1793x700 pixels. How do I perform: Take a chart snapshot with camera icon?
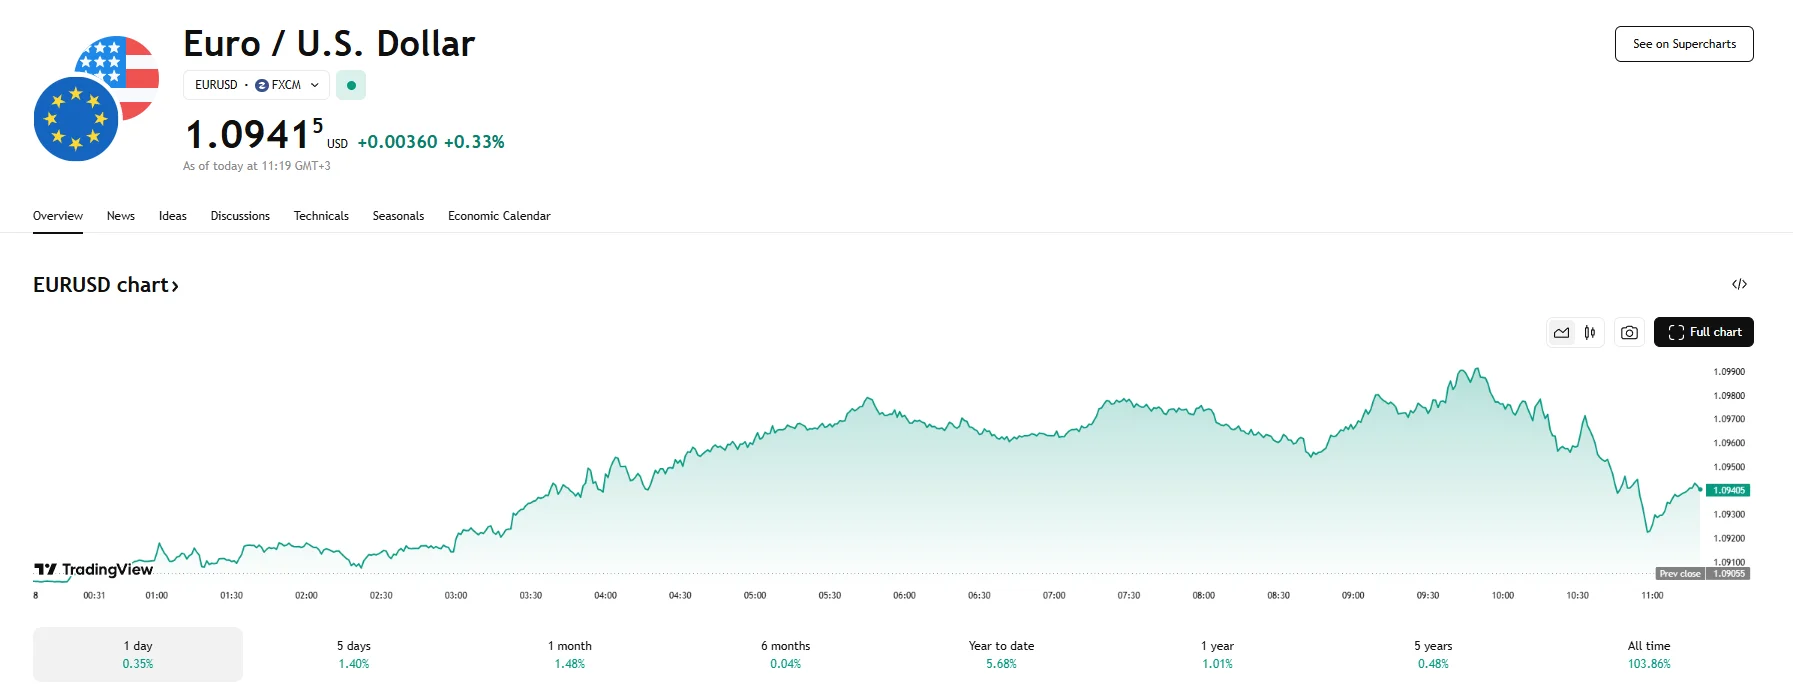(1629, 333)
